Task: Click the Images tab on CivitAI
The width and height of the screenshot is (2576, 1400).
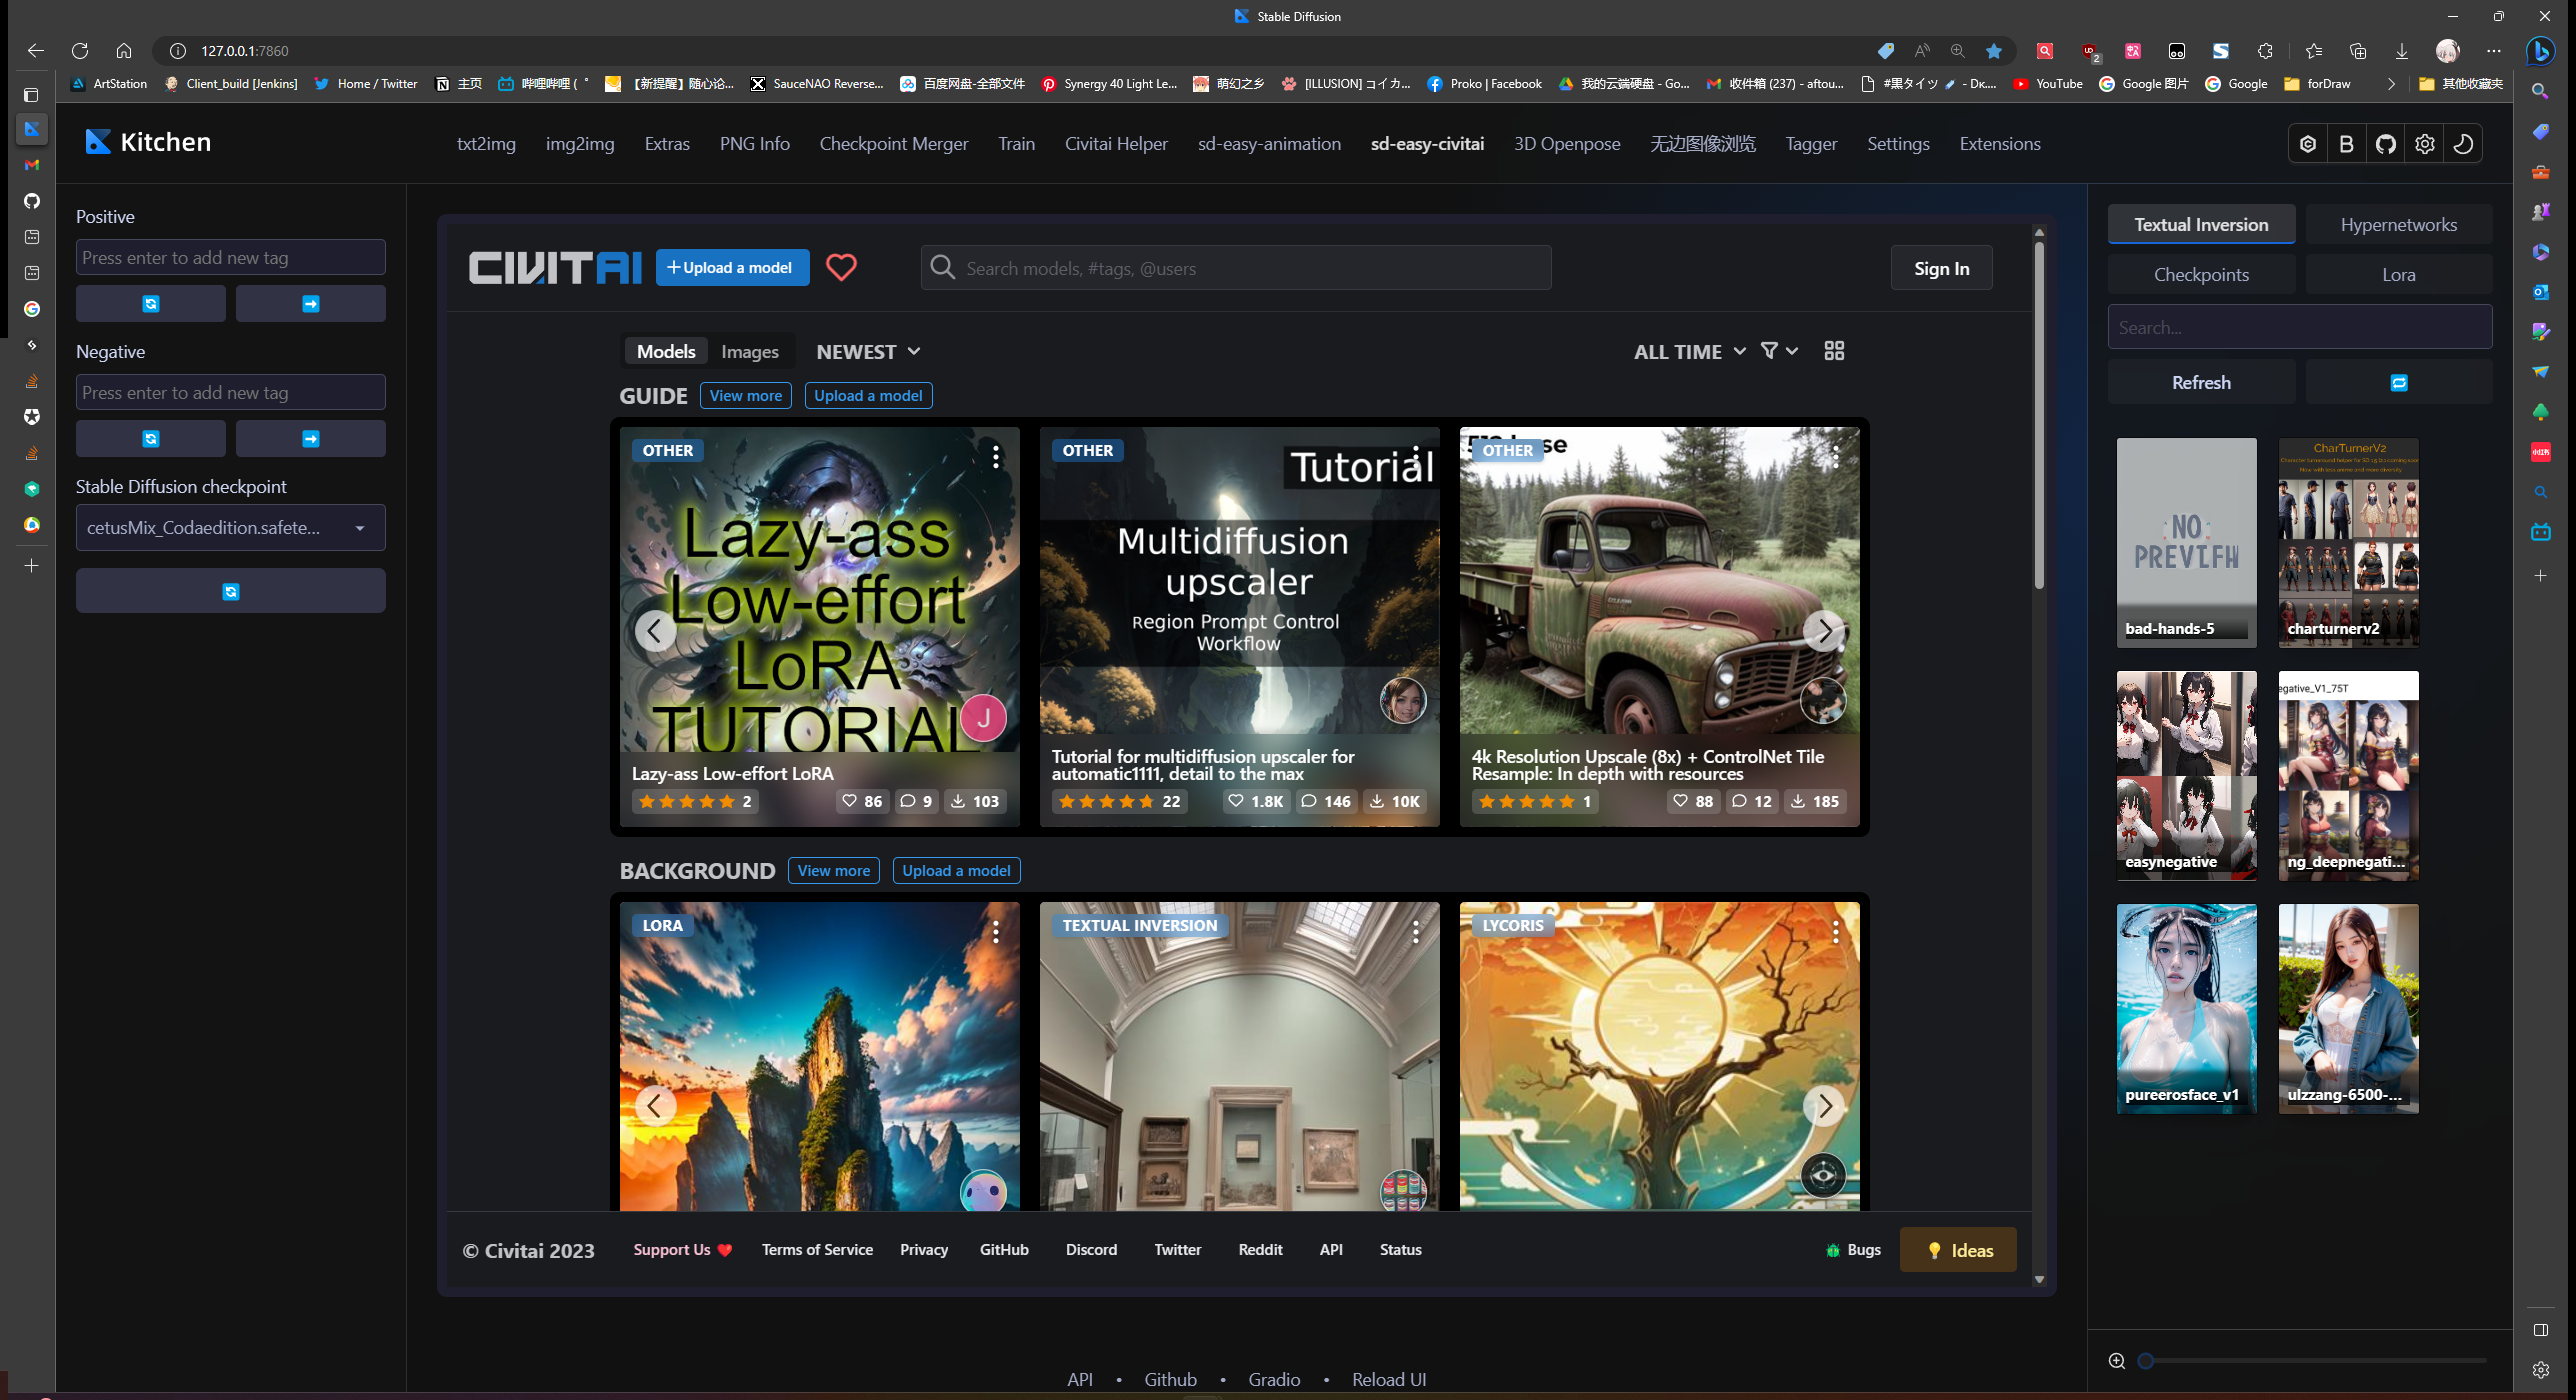Action: (750, 352)
